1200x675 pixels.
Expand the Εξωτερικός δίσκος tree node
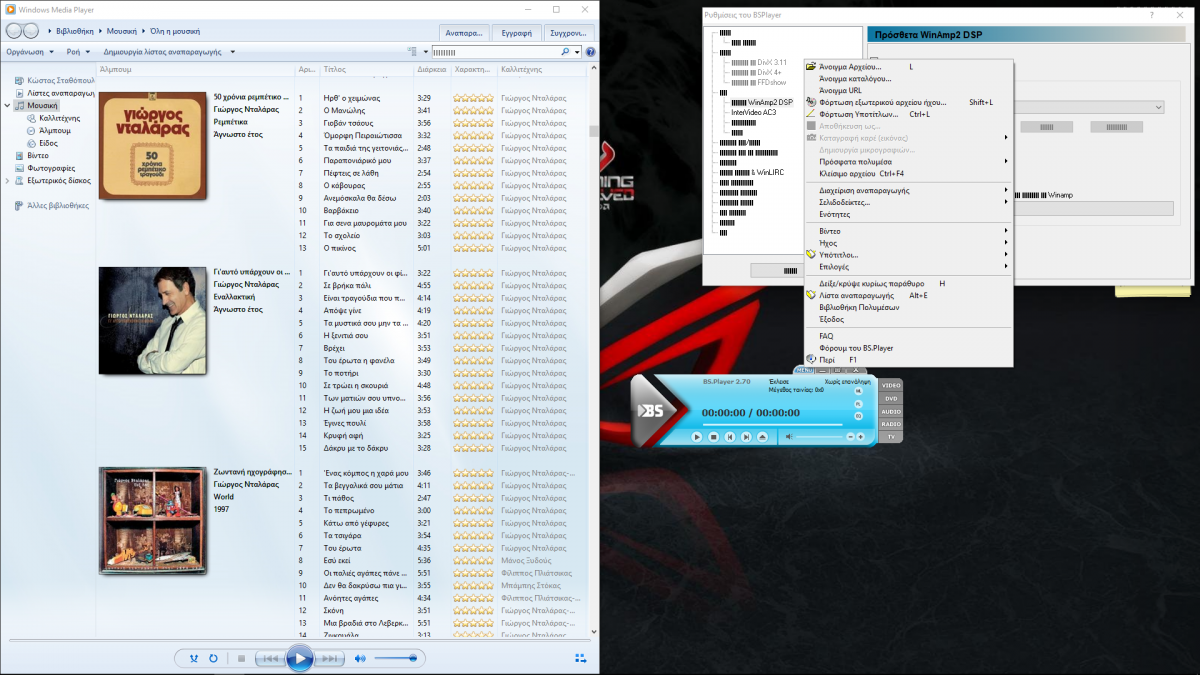(x=8, y=181)
